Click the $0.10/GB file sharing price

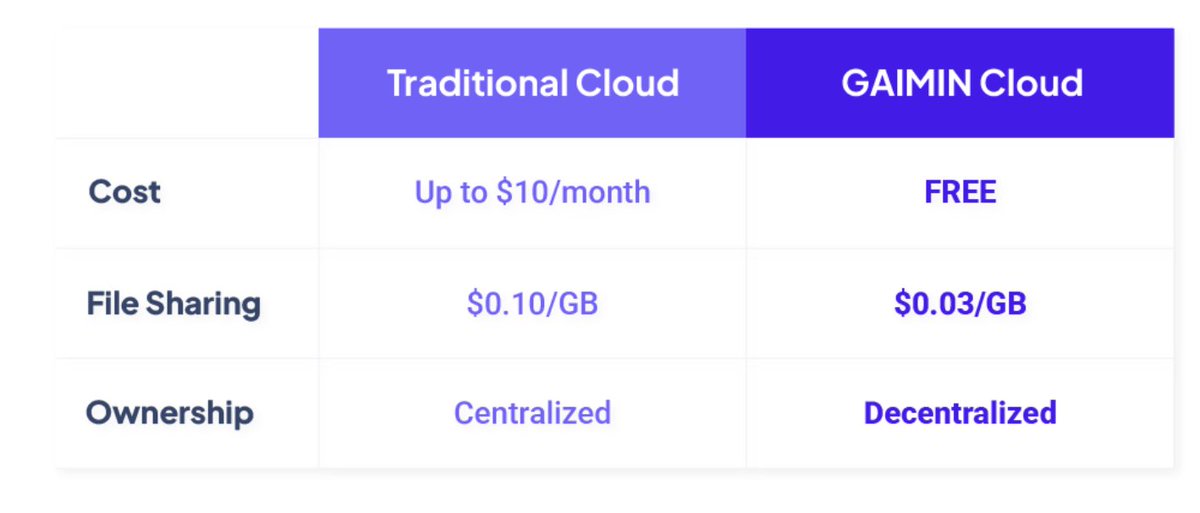[x=532, y=303]
